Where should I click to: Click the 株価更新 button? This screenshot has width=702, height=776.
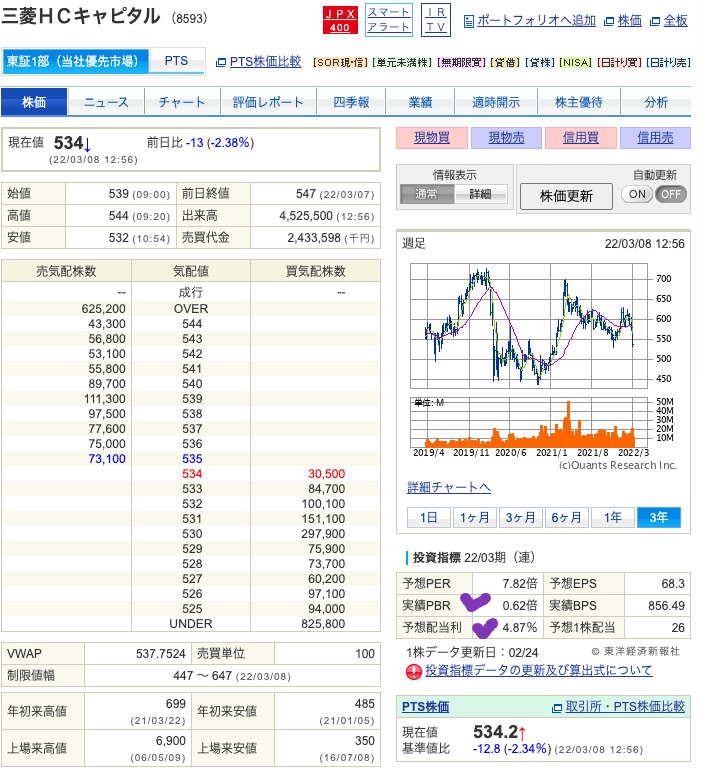coord(566,196)
